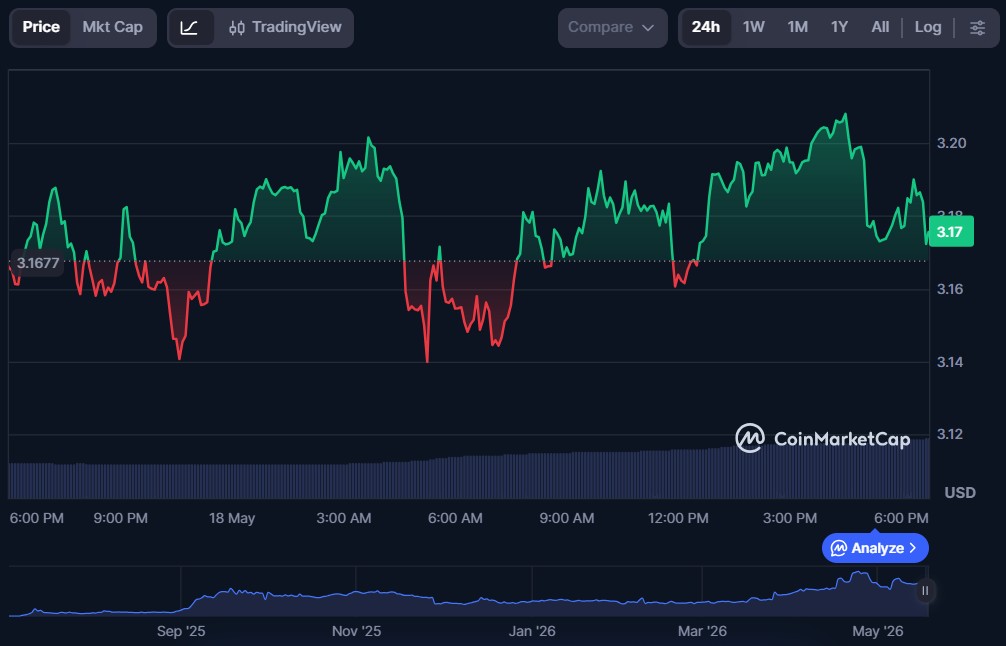Click the chevron arrow next to Compare
This screenshot has height=646, width=1006.
[x=648, y=28]
